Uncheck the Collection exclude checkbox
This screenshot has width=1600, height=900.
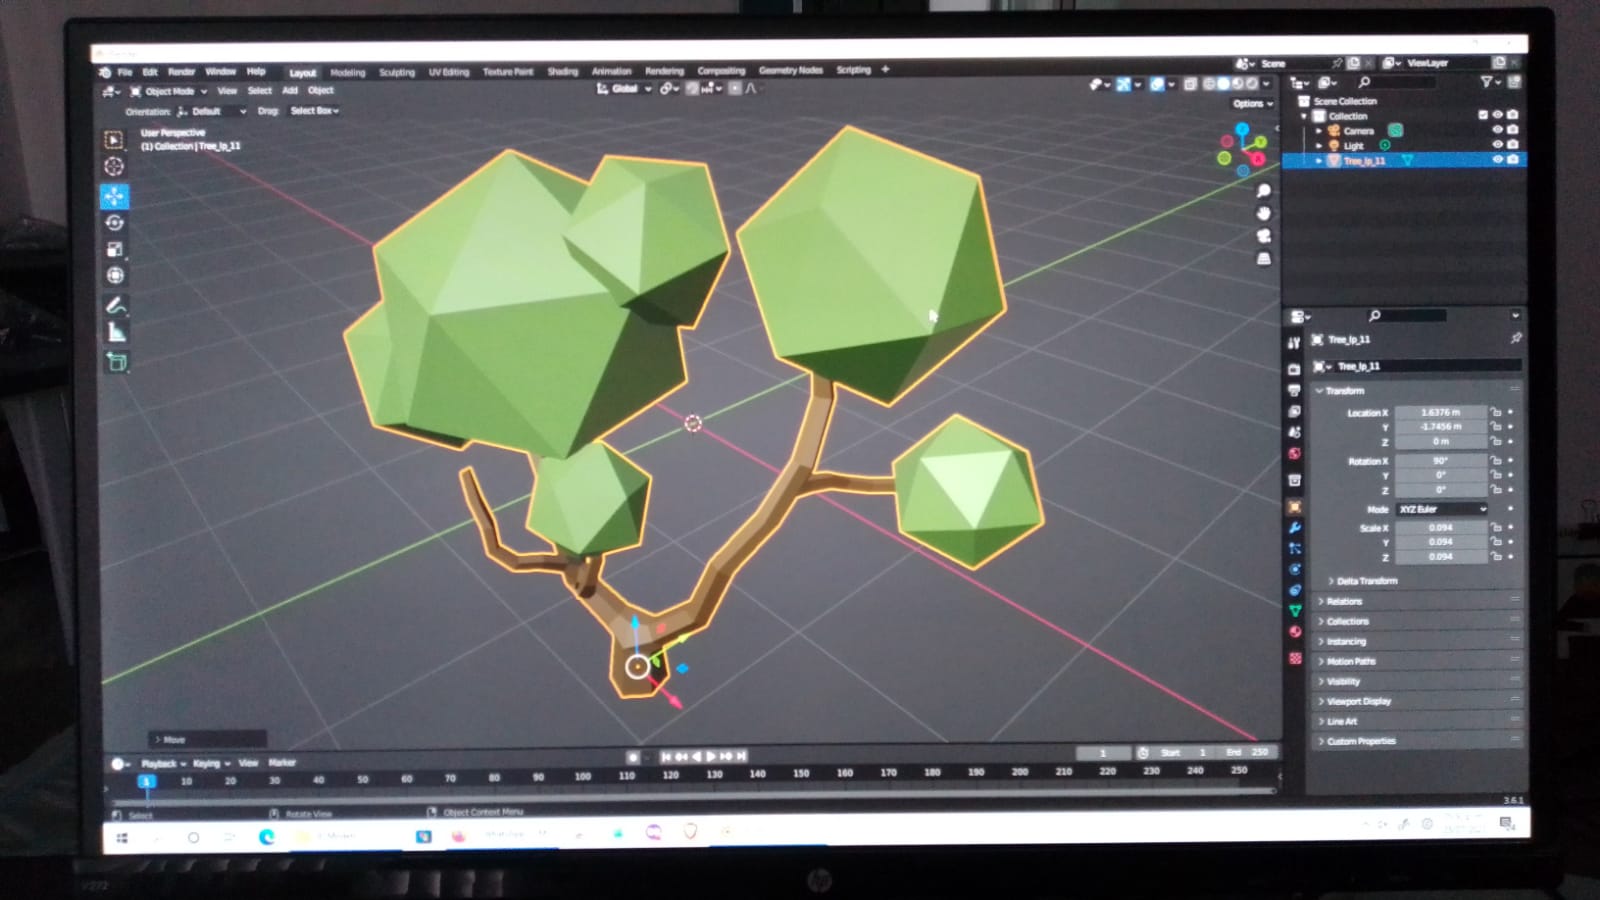tap(1482, 115)
